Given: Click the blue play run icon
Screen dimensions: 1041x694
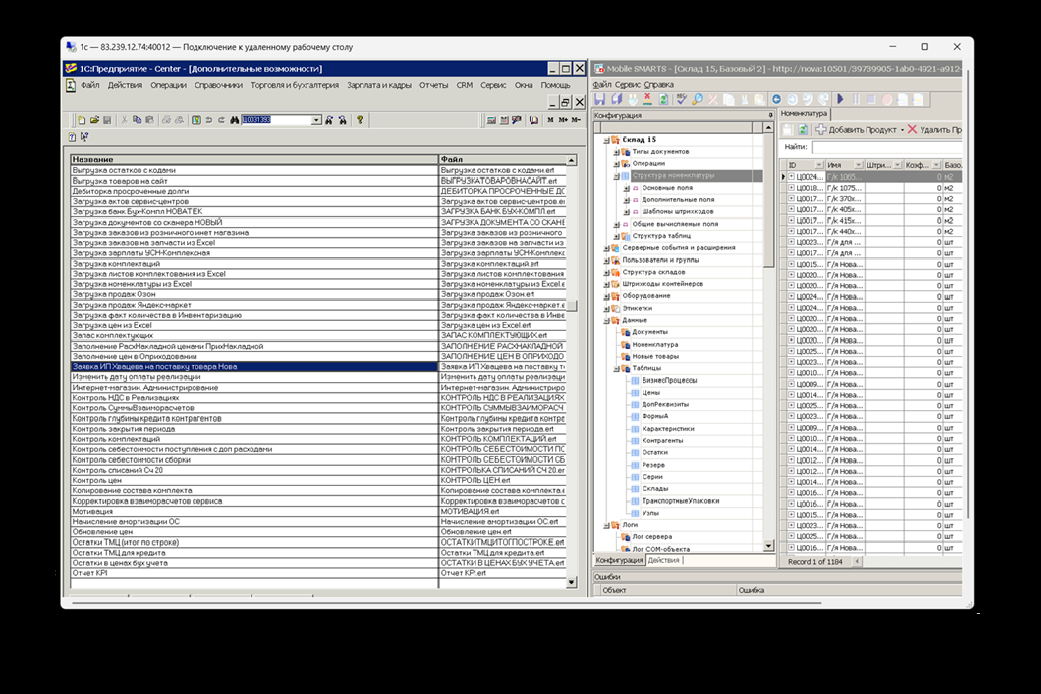Looking at the screenshot, I should (841, 99).
